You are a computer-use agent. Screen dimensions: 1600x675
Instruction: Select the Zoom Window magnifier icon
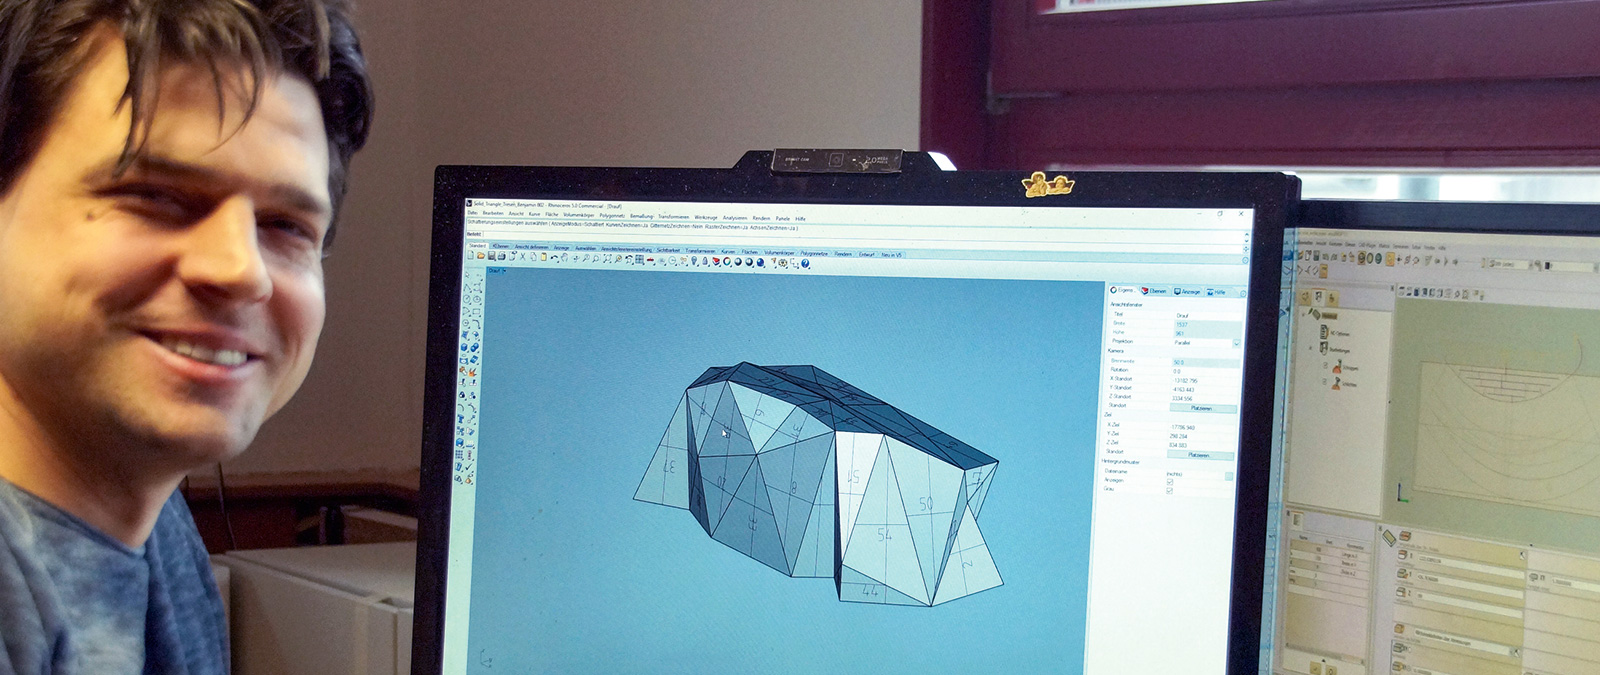pos(596,259)
